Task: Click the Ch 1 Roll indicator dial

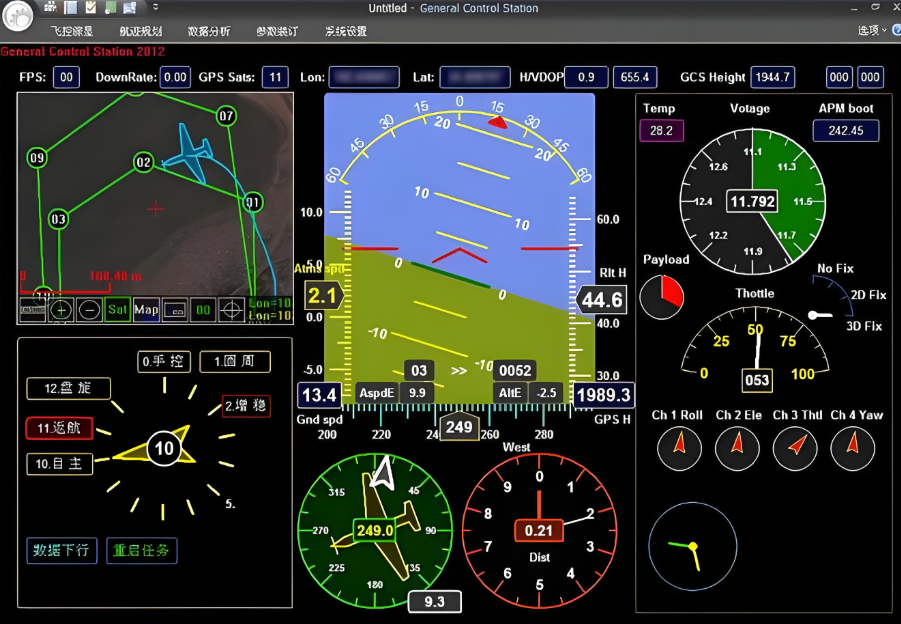Action: point(679,447)
